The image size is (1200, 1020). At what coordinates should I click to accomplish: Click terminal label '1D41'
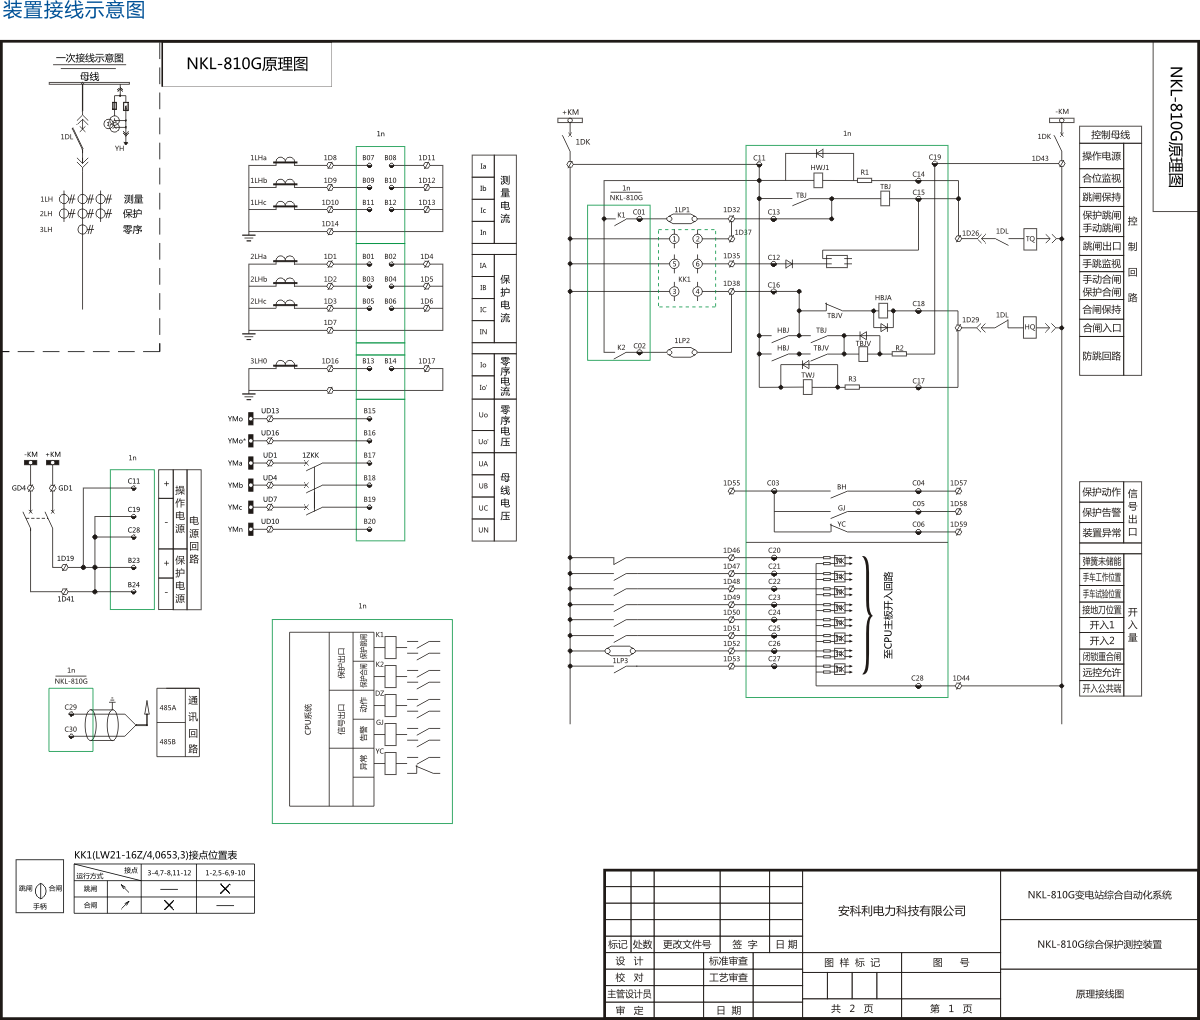point(65,599)
